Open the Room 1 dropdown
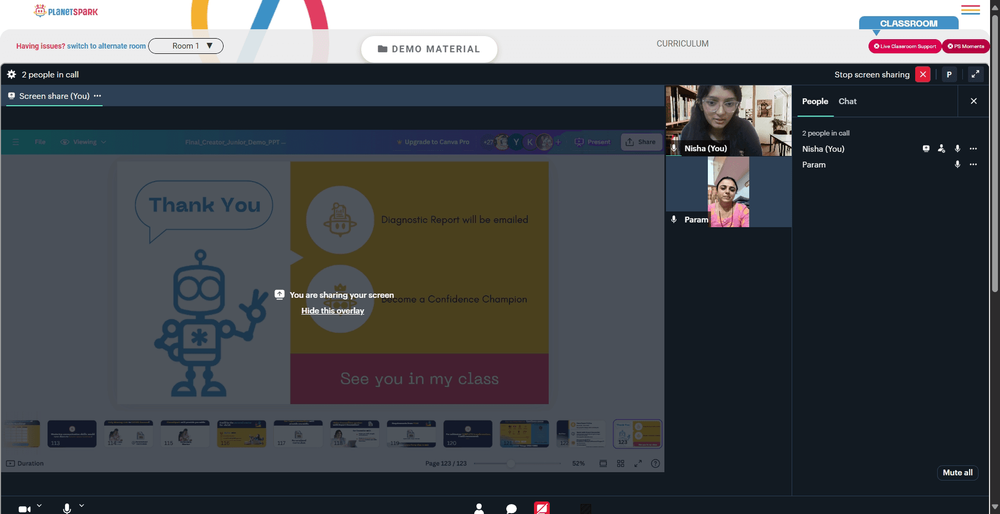This screenshot has height=514, width=1000. (x=186, y=46)
